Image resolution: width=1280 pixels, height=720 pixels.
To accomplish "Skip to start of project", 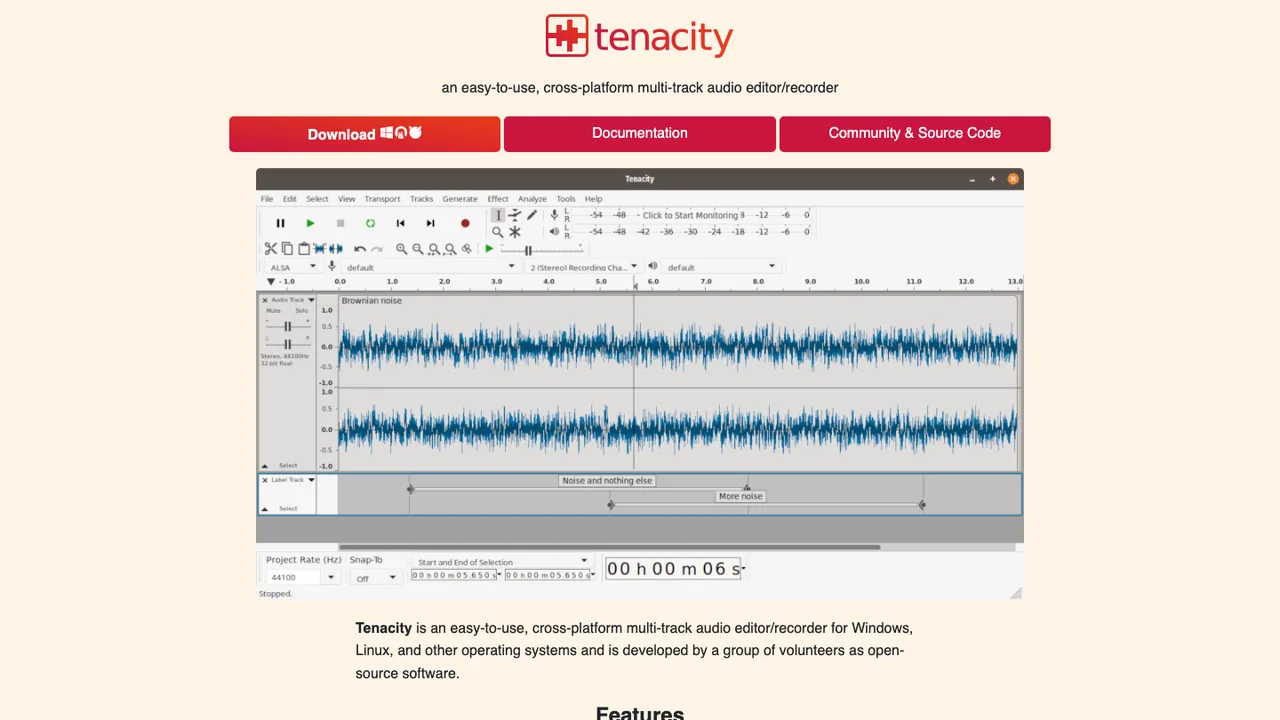I will [x=400, y=223].
